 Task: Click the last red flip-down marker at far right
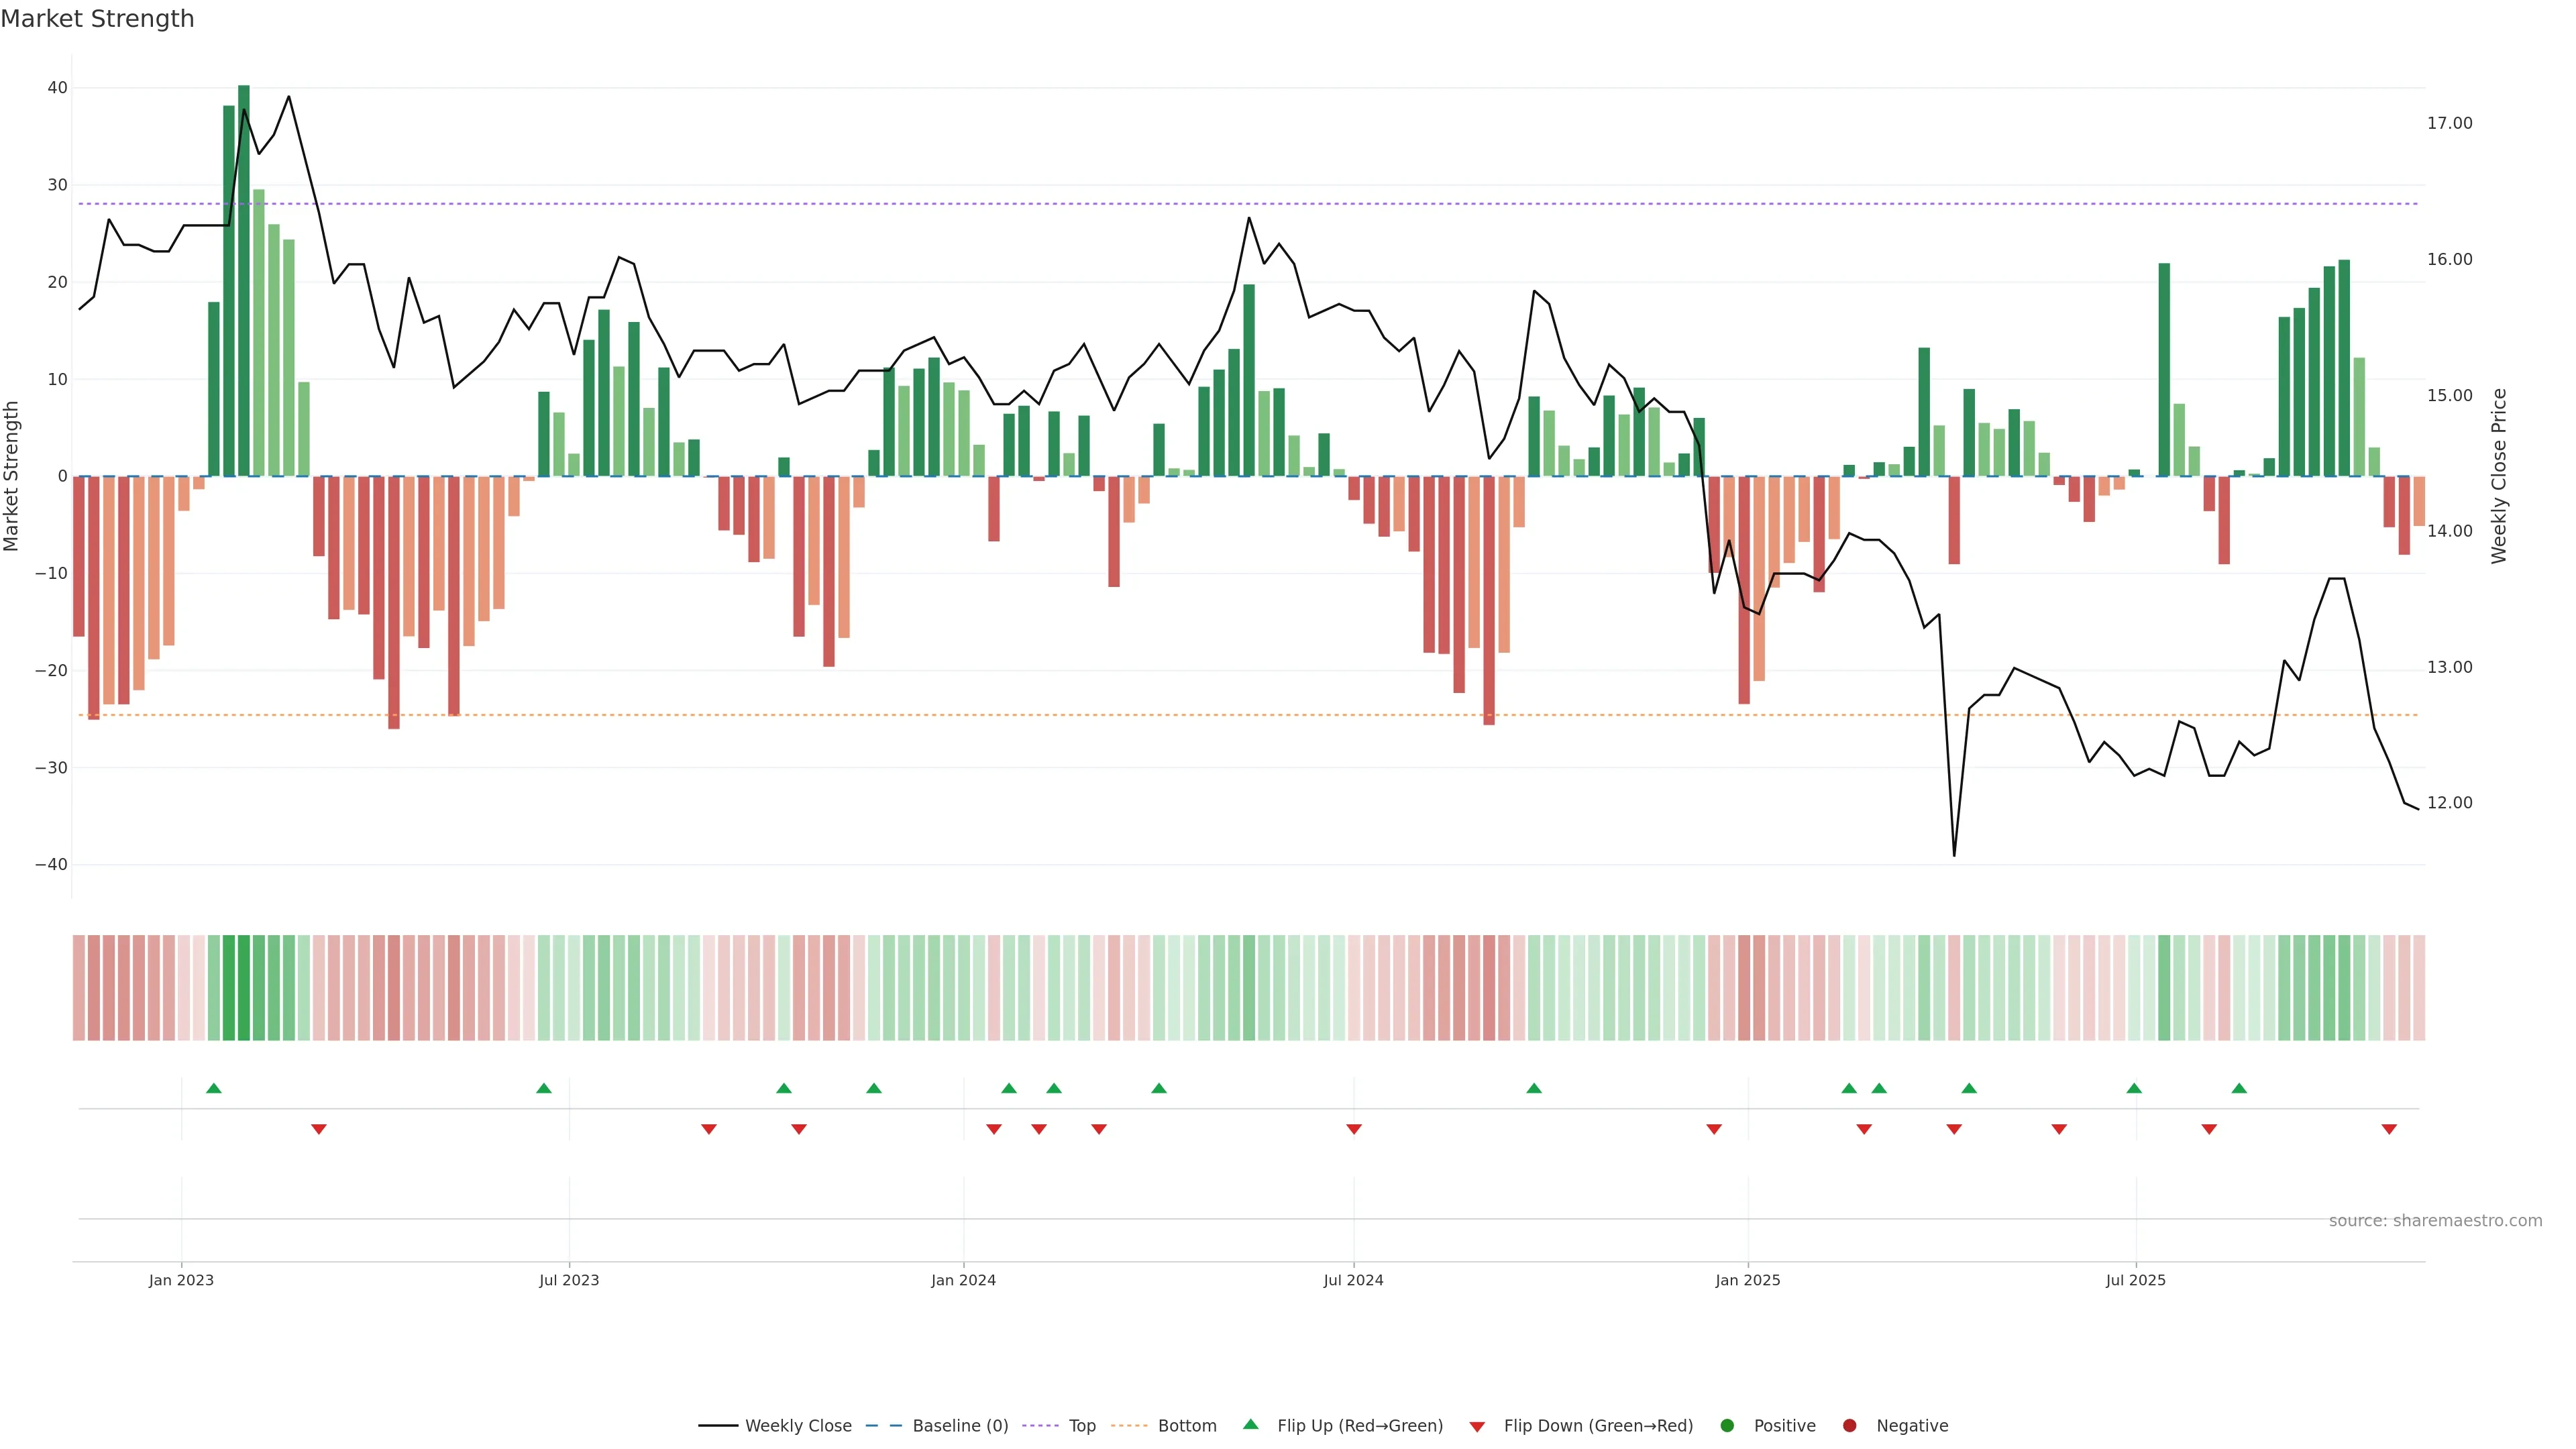coord(2389,1129)
